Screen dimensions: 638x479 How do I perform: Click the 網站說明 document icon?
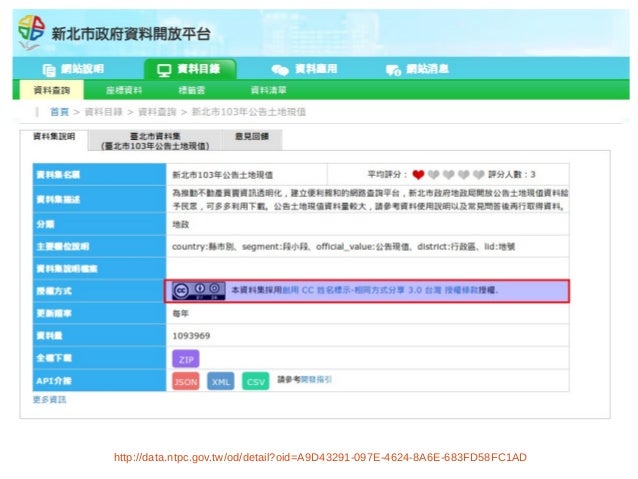point(49,70)
